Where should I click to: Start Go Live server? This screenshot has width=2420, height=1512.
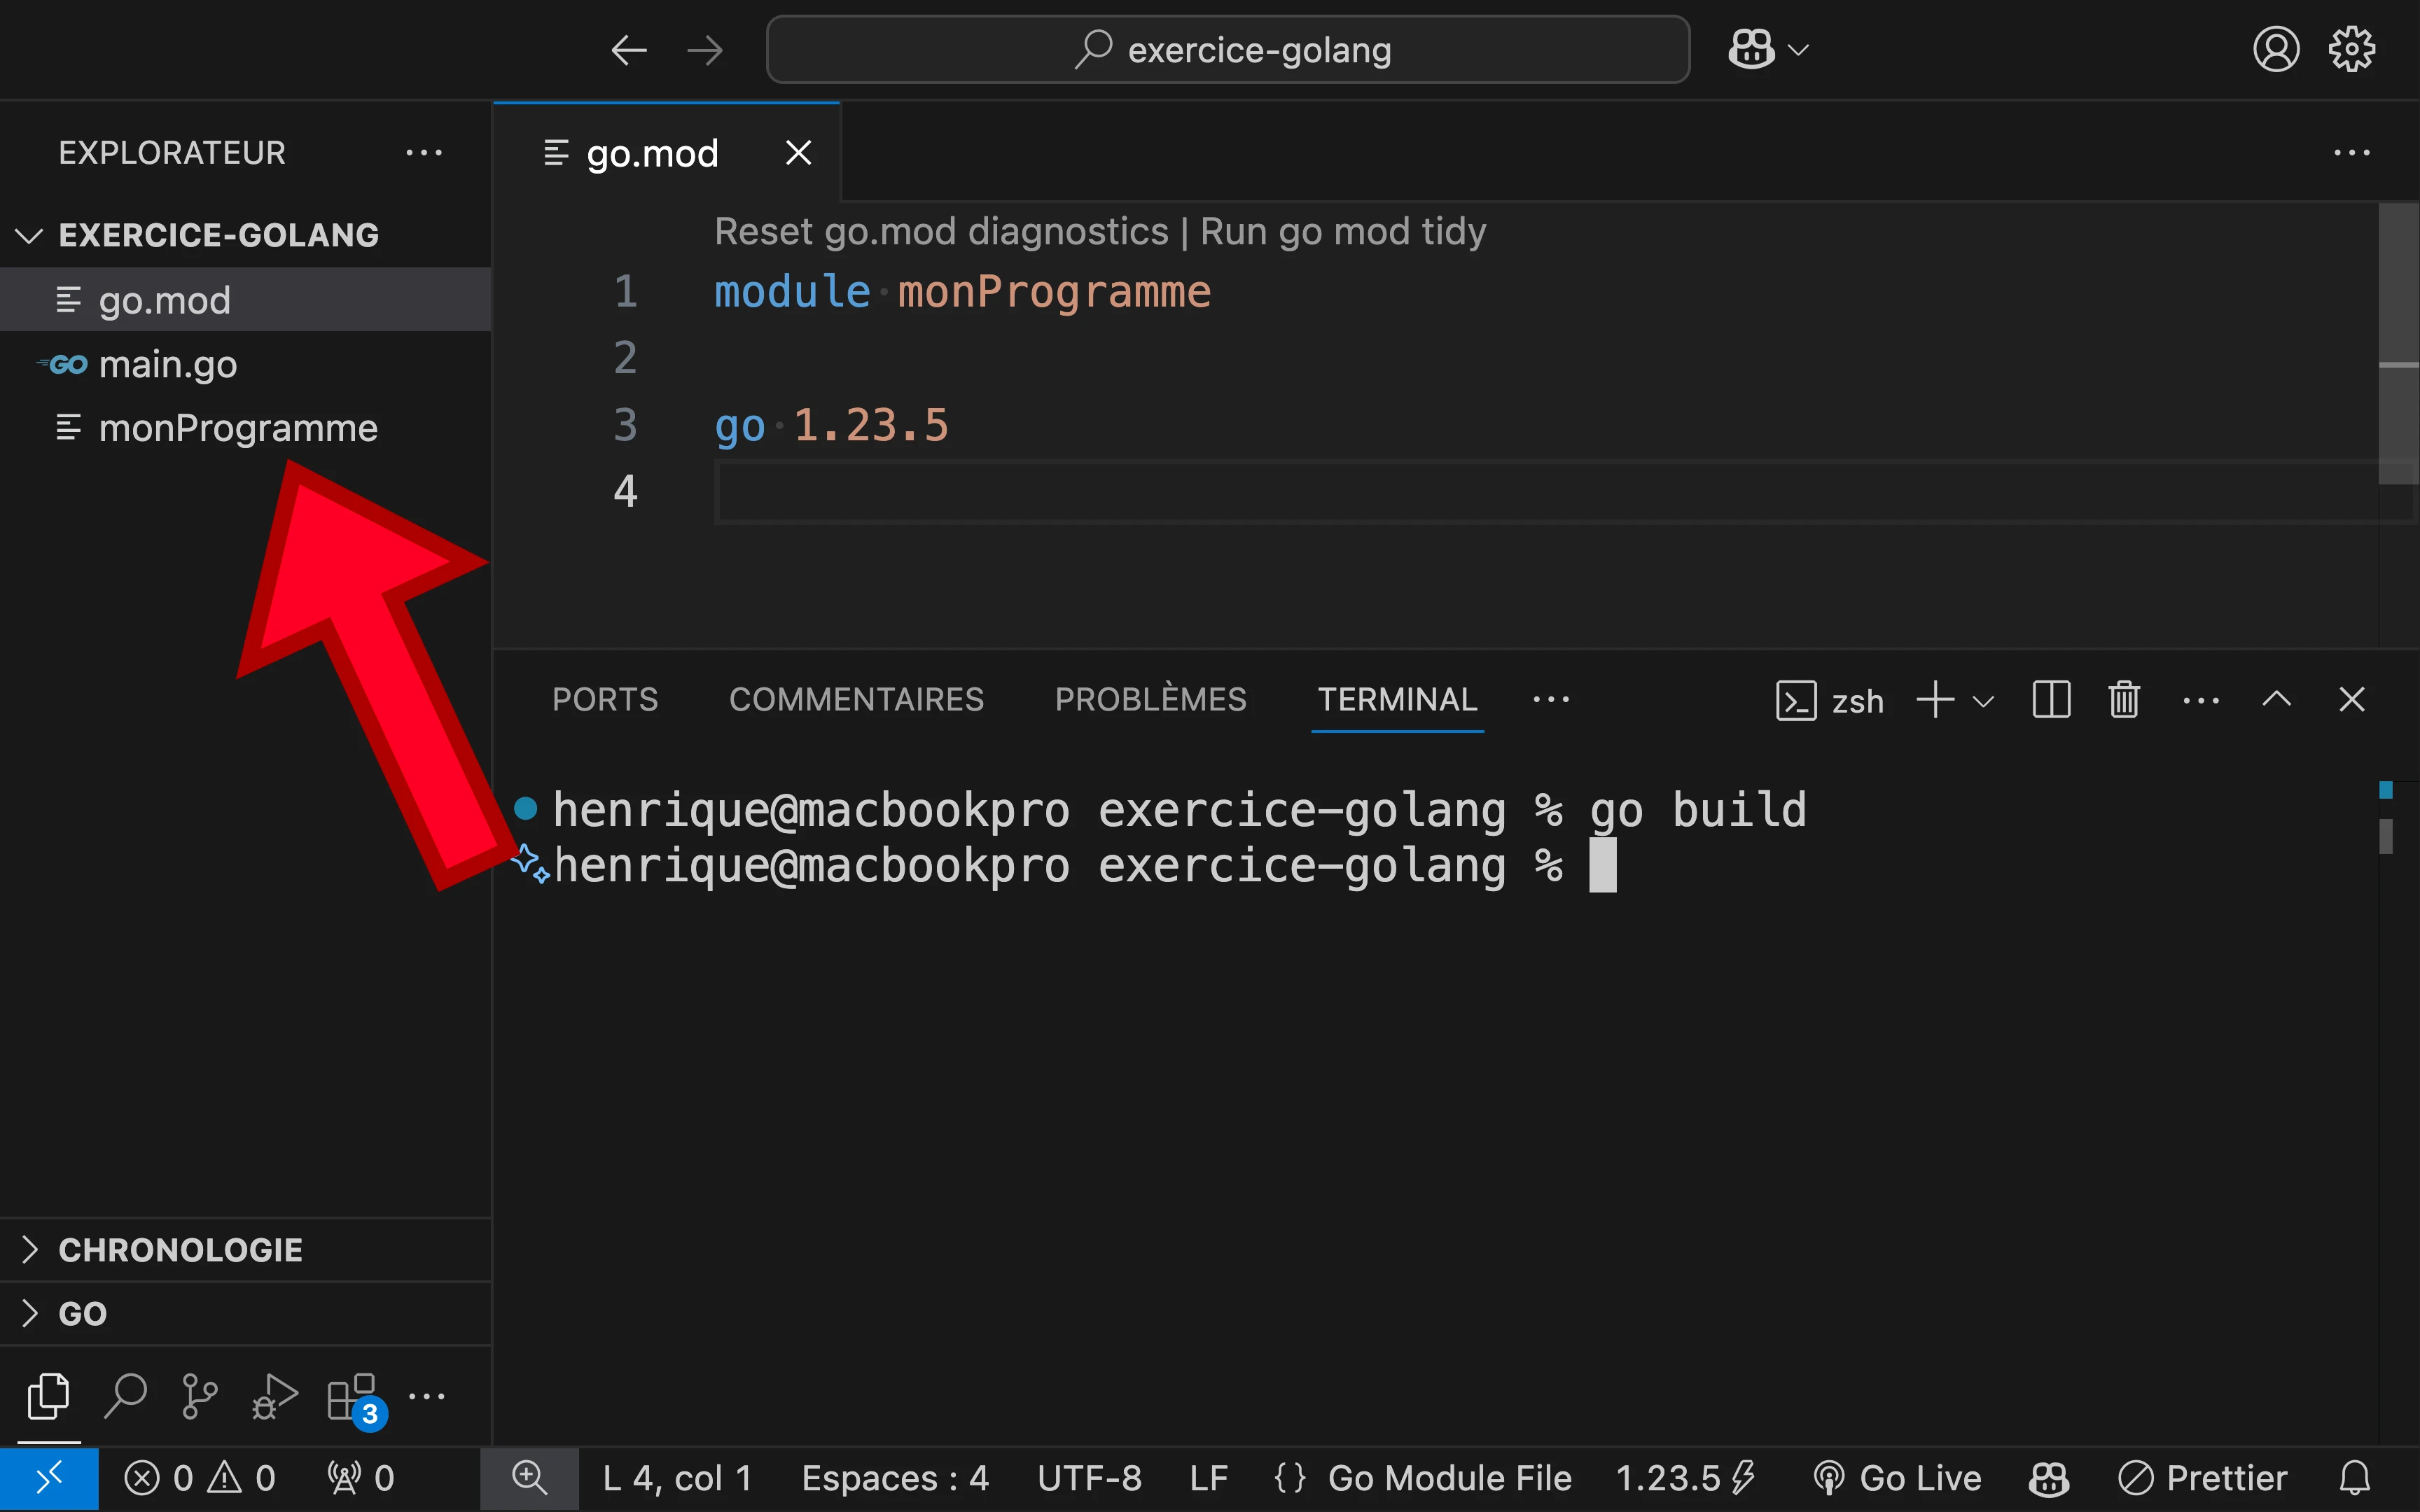click(x=1897, y=1478)
